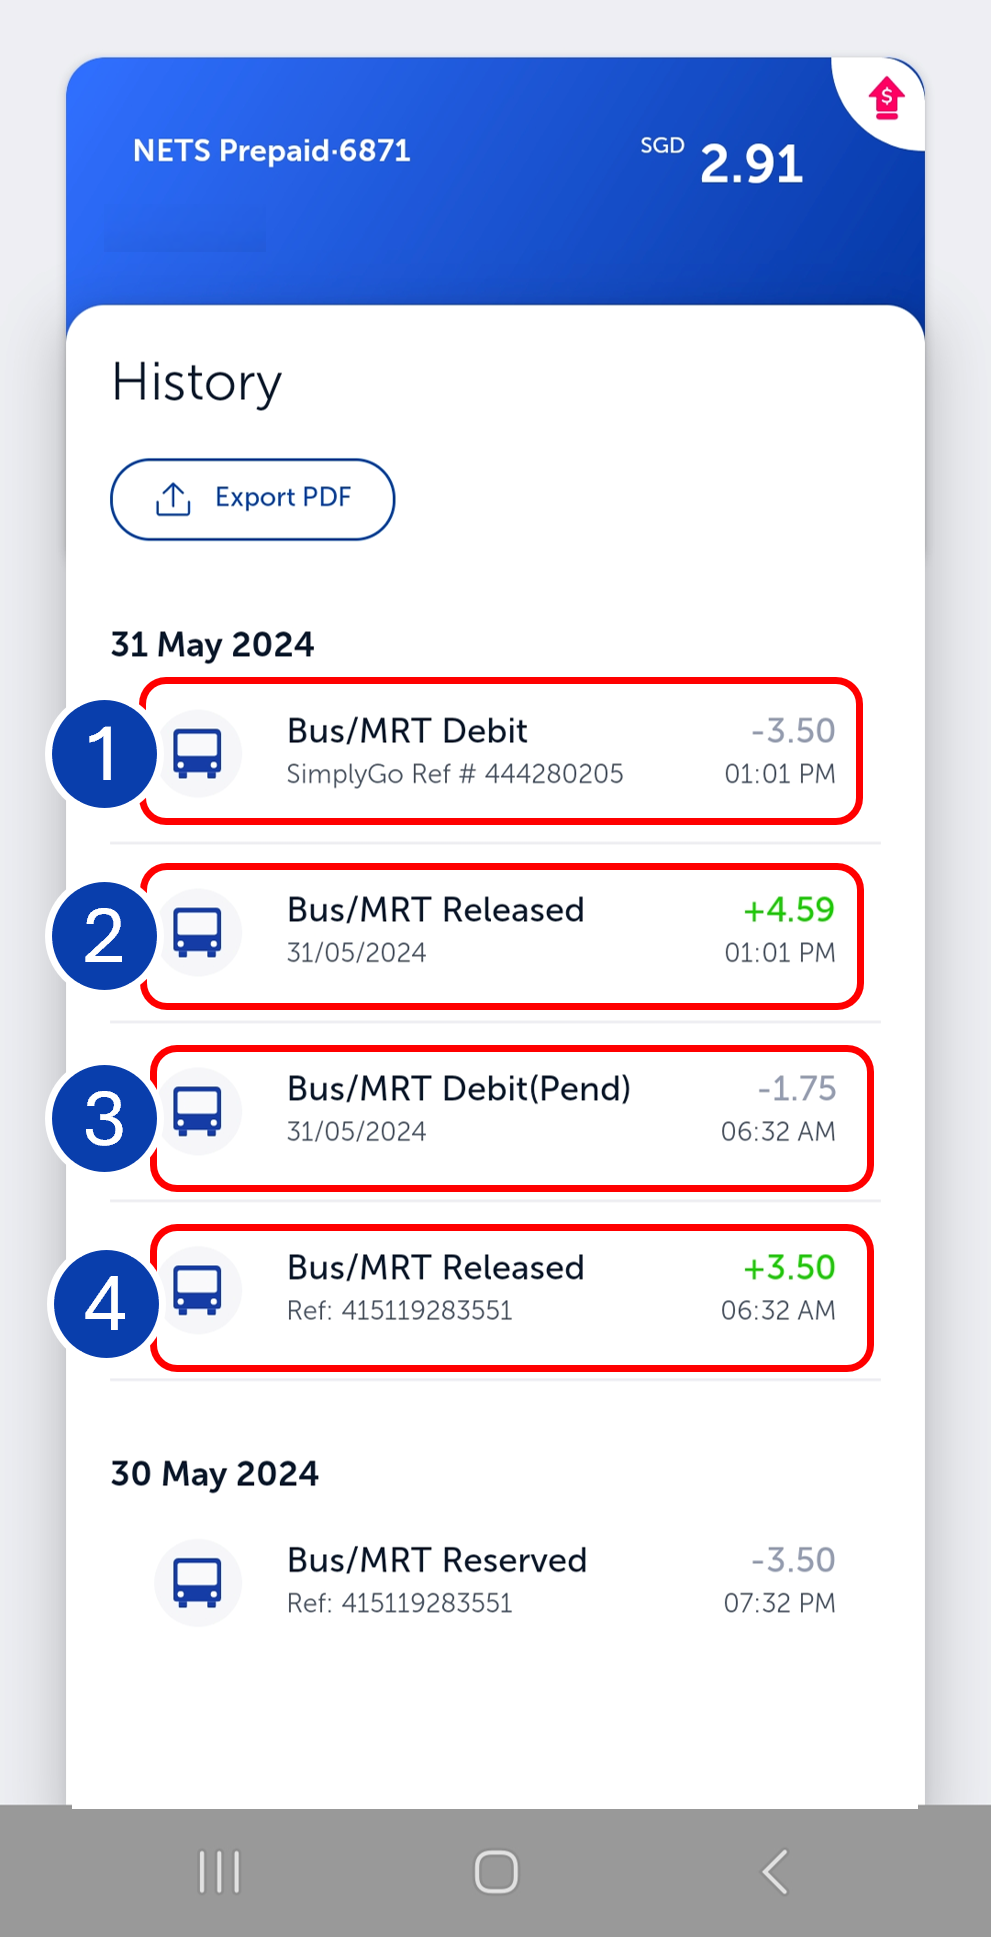991x1937 pixels.
Task: Tap the pink top-up dollar icon
Action: 884,97
